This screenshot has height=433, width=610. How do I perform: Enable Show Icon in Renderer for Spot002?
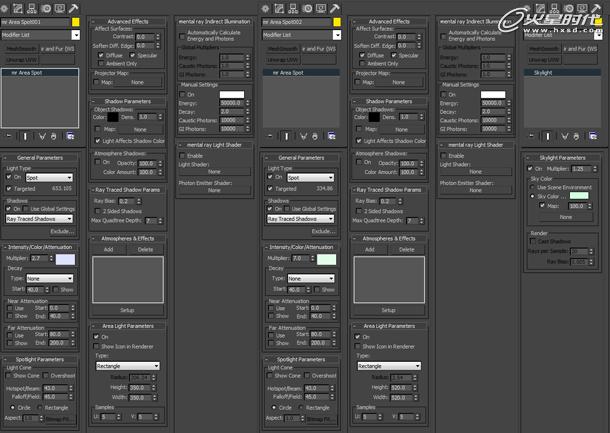click(358, 346)
